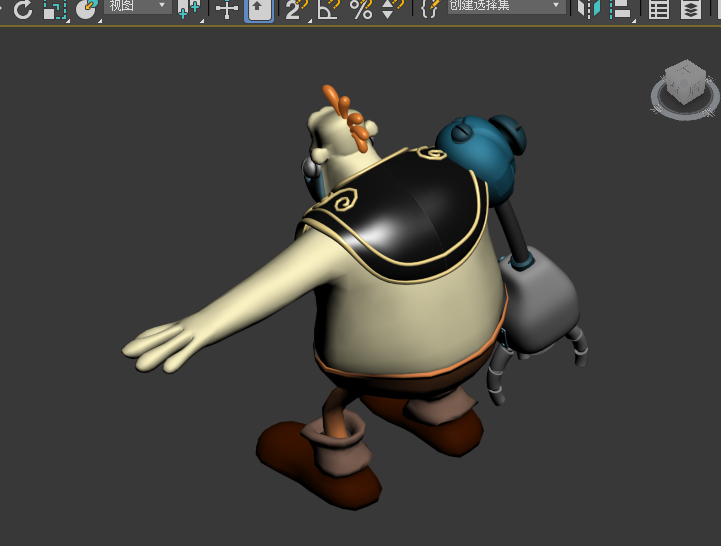Toggle the 2D Snaps button
Viewport: 721px width, 546px height.
pyautogui.click(x=295, y=10)
